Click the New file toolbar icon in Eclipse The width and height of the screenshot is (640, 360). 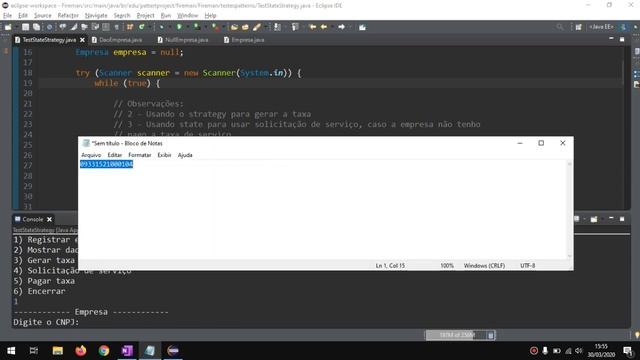click(7, 27)
